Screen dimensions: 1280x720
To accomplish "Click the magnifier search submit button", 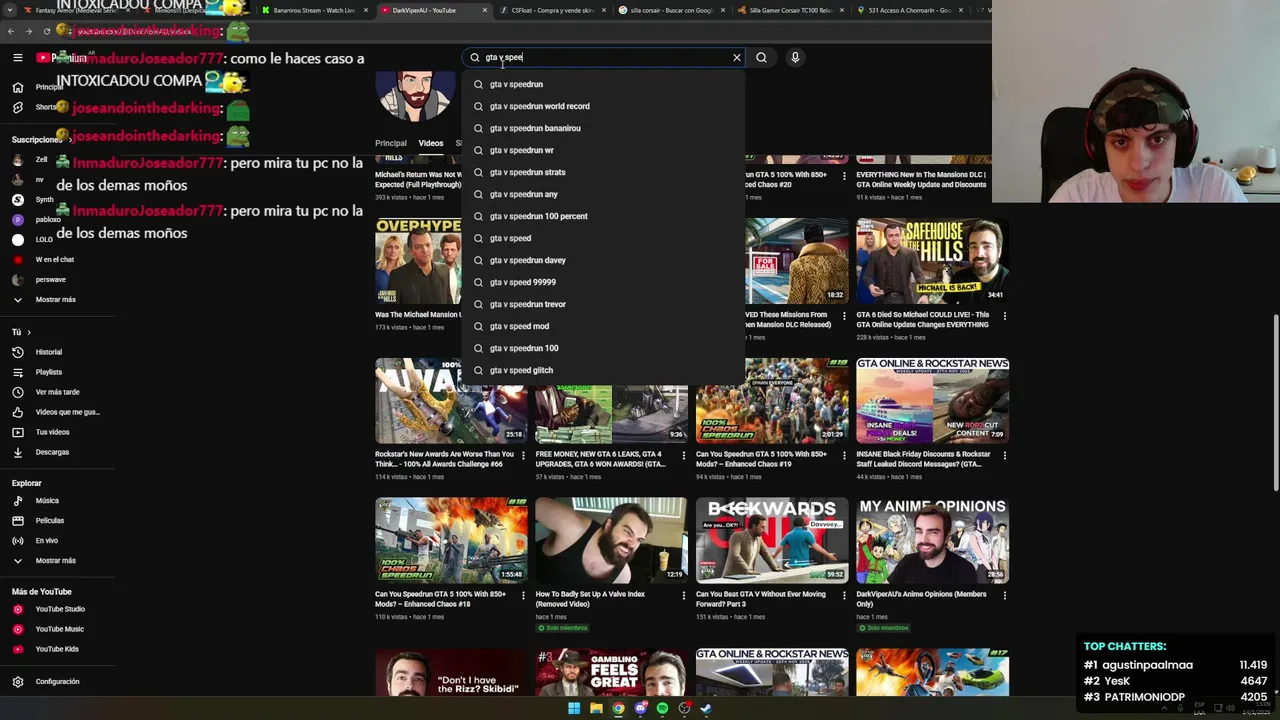I will pos(761,58).
